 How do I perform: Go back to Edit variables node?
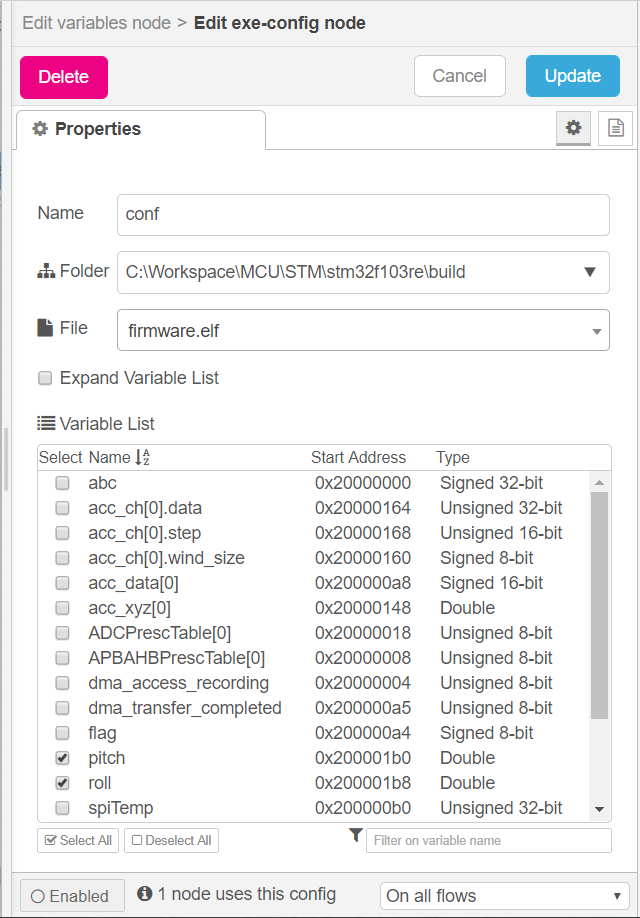[96, 22]
